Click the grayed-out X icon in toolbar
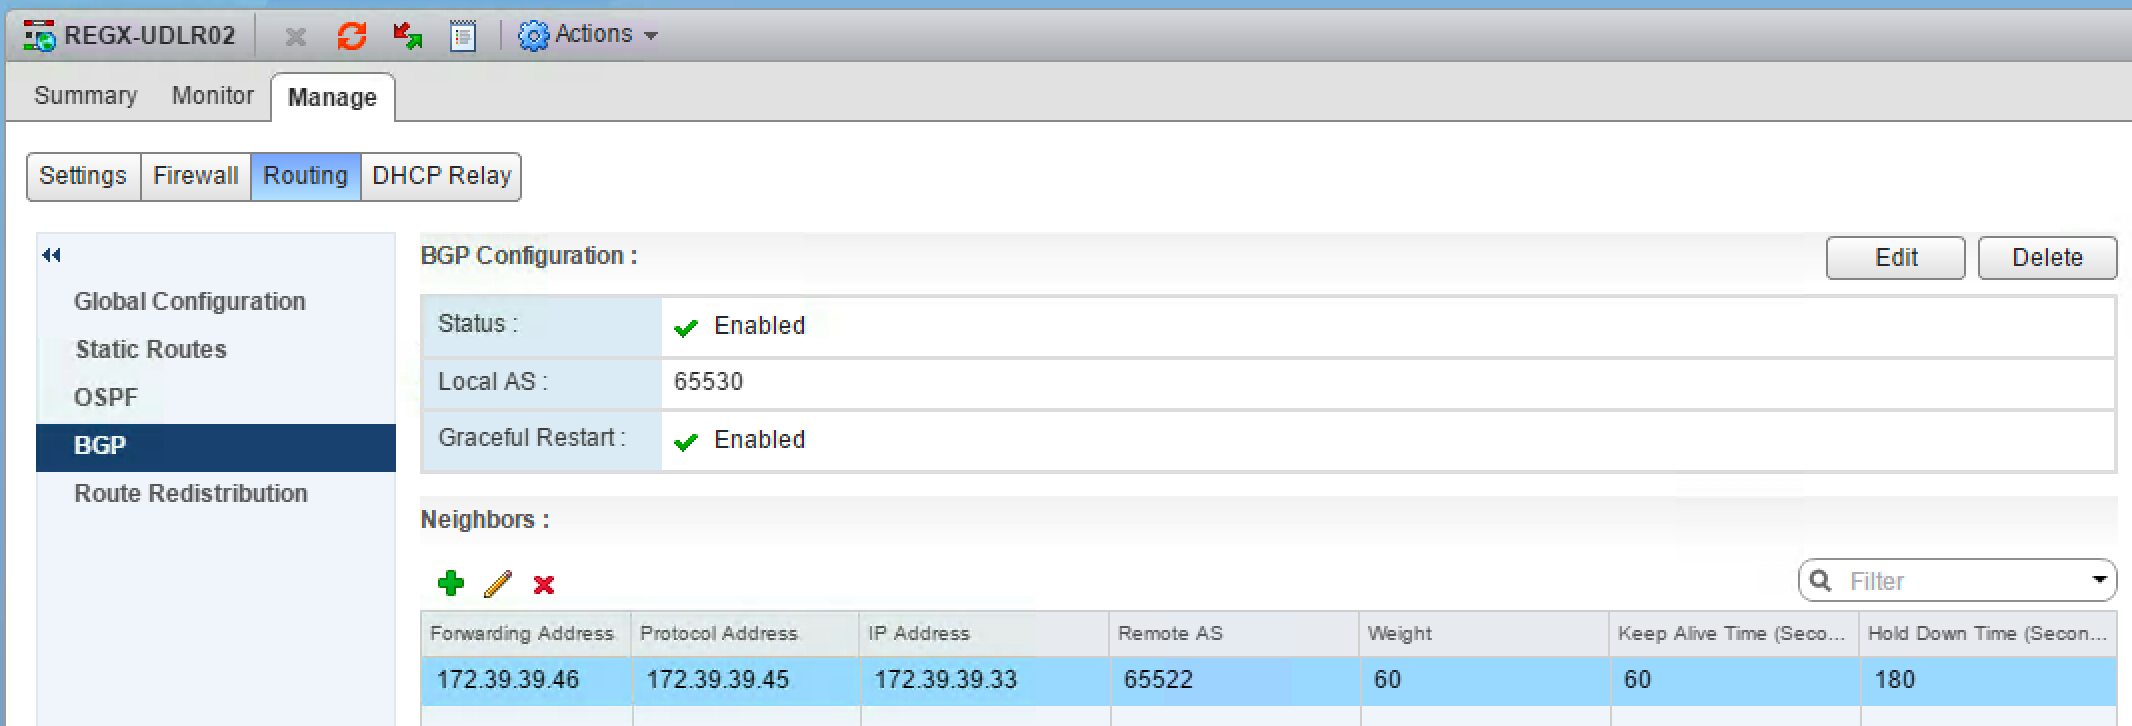The width and height of the screenshot is (2132, 726). [x=295, y=37]
